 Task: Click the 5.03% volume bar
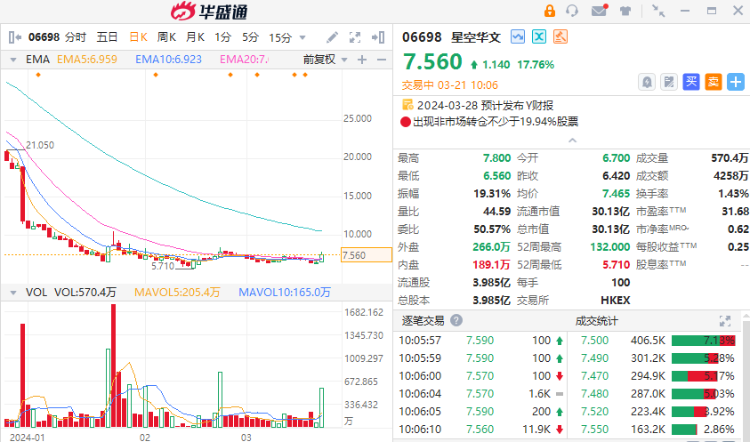coord(694,394)
